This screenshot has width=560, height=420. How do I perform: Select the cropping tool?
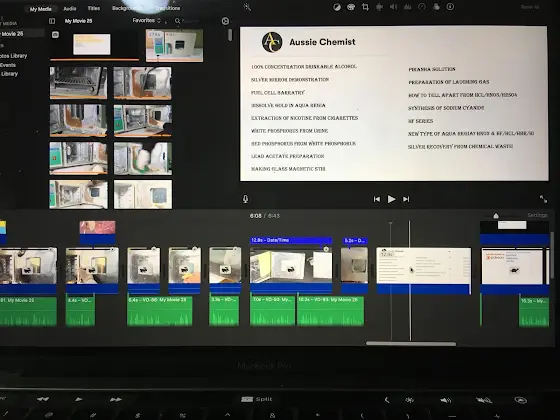click(365, 7)
